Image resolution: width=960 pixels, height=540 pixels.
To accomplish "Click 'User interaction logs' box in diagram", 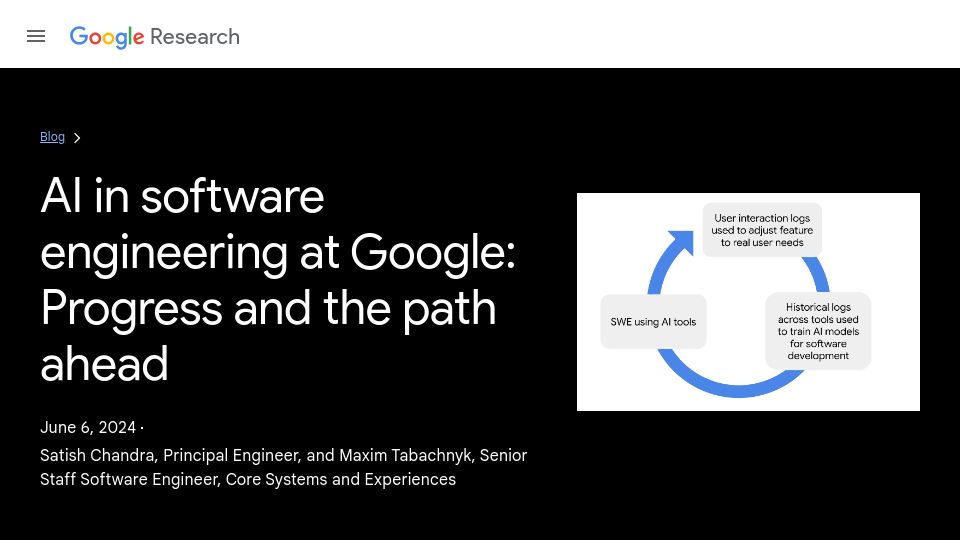I will [x=762, y=230].
